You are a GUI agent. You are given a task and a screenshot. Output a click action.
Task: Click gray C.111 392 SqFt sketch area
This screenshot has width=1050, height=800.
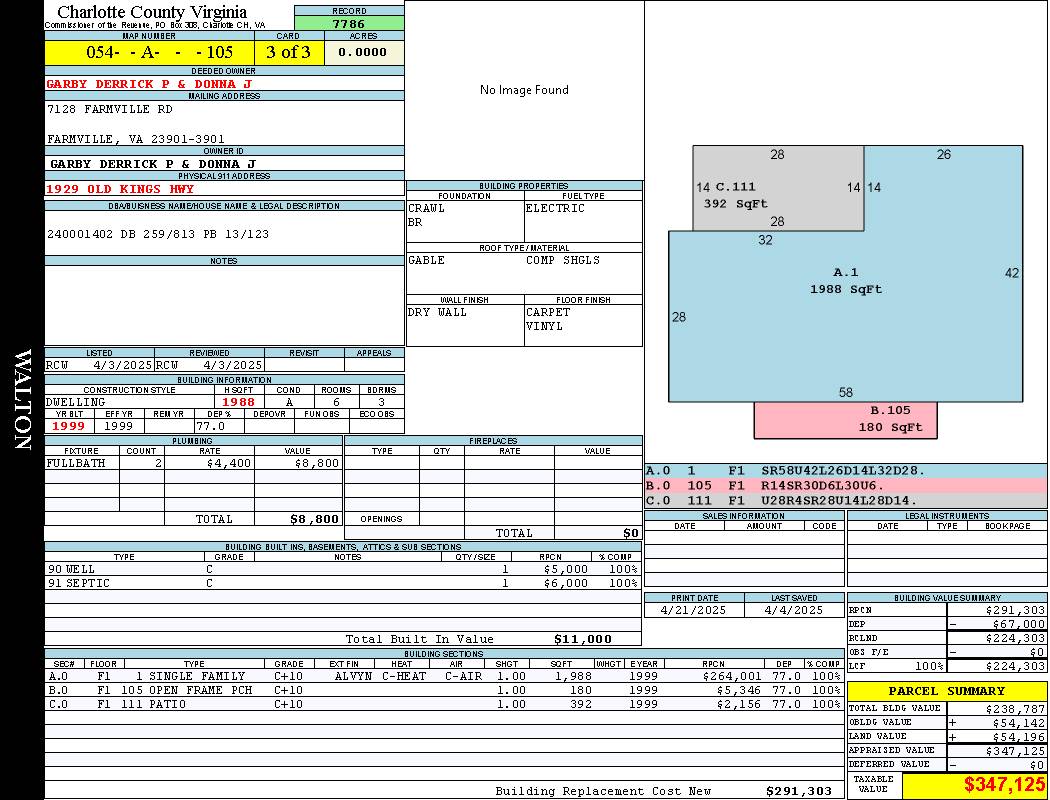click(x=778, y=188)
